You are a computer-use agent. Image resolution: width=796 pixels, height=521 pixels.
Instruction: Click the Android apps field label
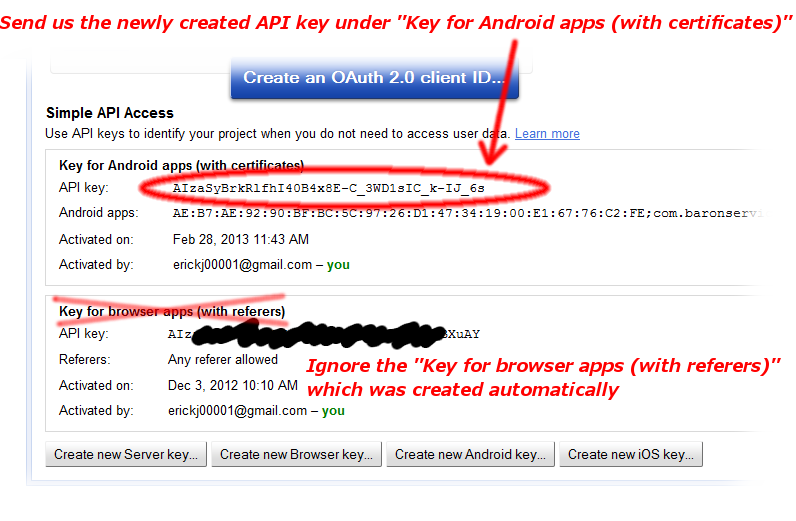click(98, 212)
